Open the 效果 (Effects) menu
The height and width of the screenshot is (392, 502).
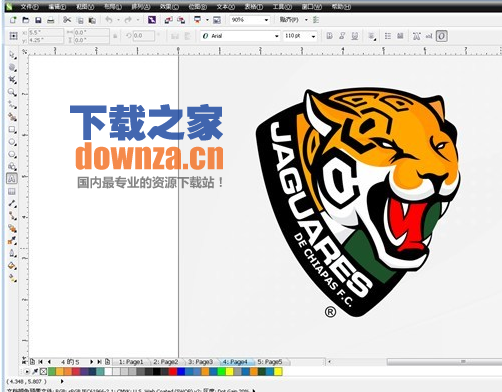tap(169, 6)
